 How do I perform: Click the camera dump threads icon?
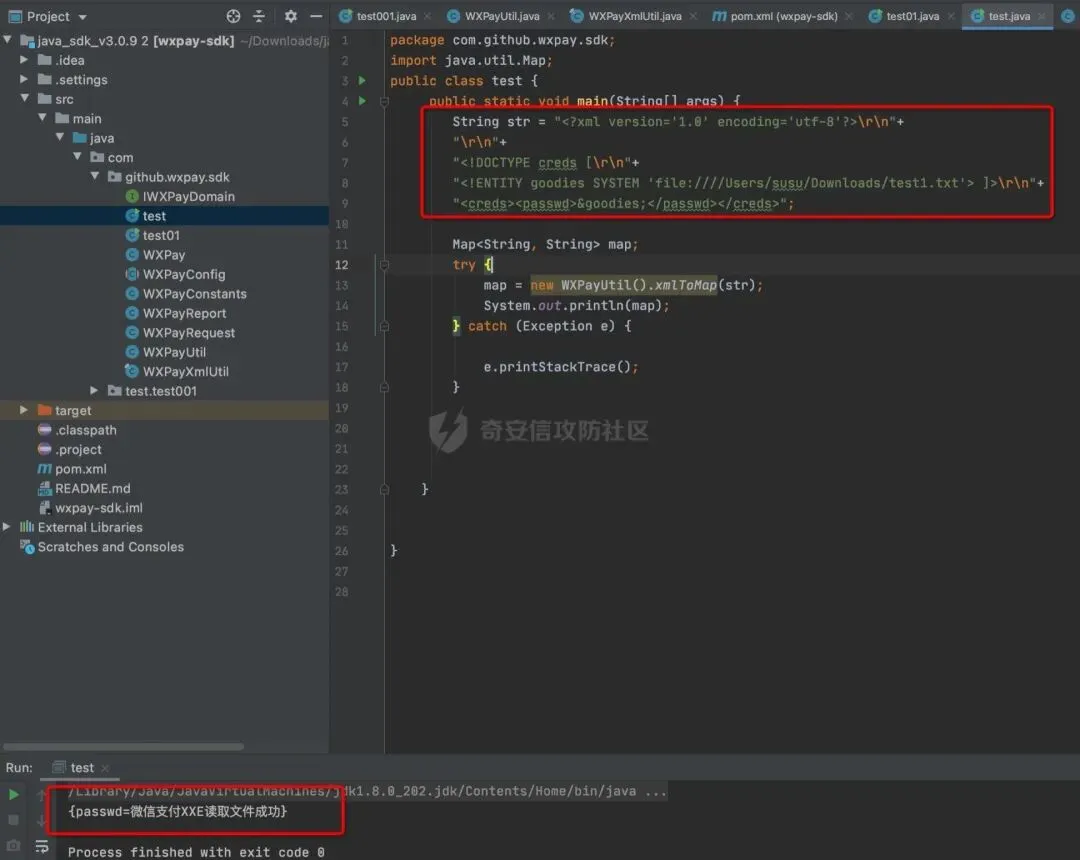click(13, 845)
